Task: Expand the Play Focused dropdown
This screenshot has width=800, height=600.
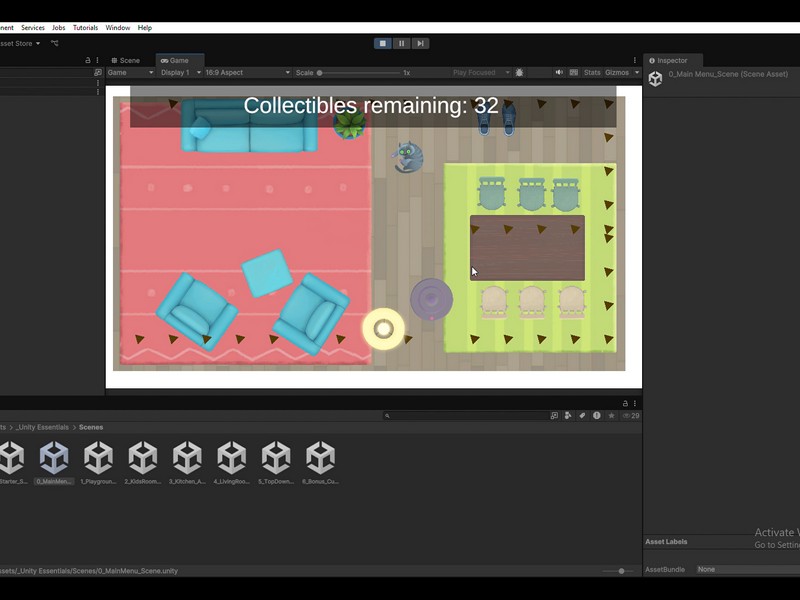Action: [x=481, y=73]
